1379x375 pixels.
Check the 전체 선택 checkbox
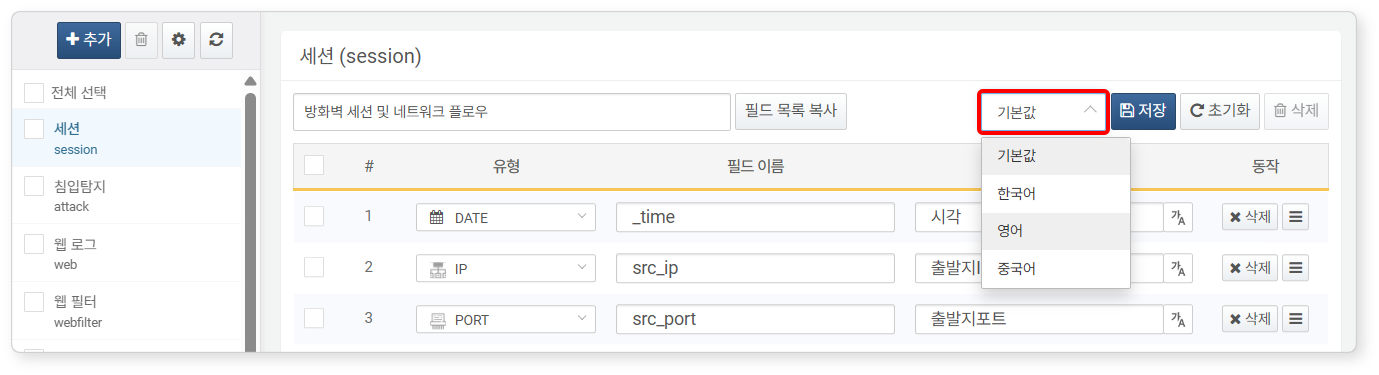point(34,93)
